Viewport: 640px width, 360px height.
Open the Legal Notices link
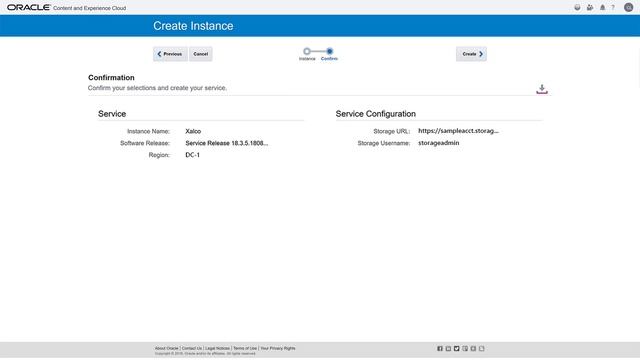coord(218,348)
